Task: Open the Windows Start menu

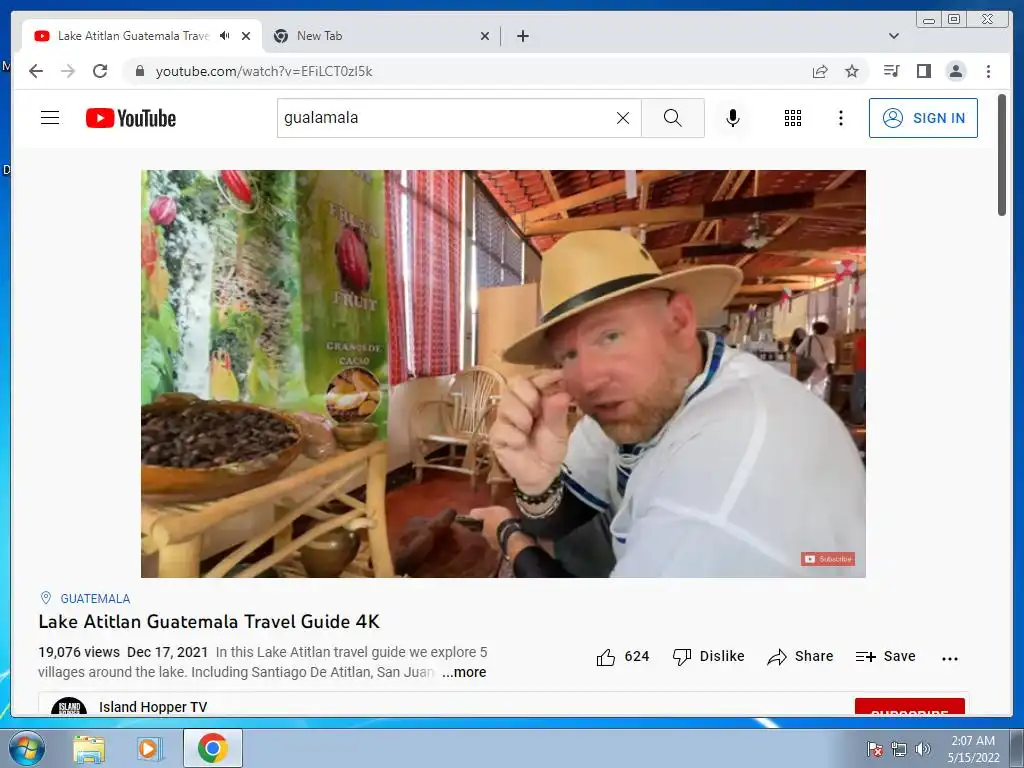Action: [x=25, y=748]
